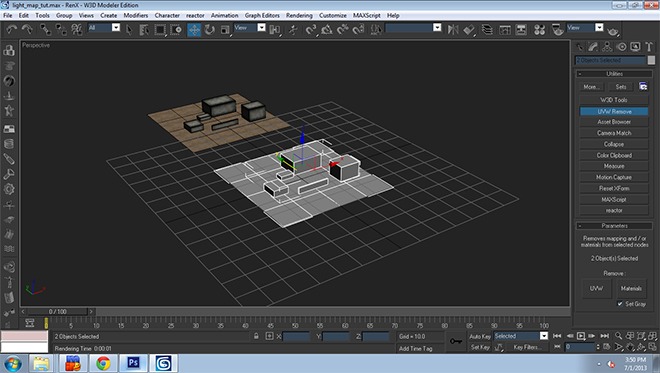This screenshot has width=660, height=373.
Task: Open the File menu
Action: point(8,15)
